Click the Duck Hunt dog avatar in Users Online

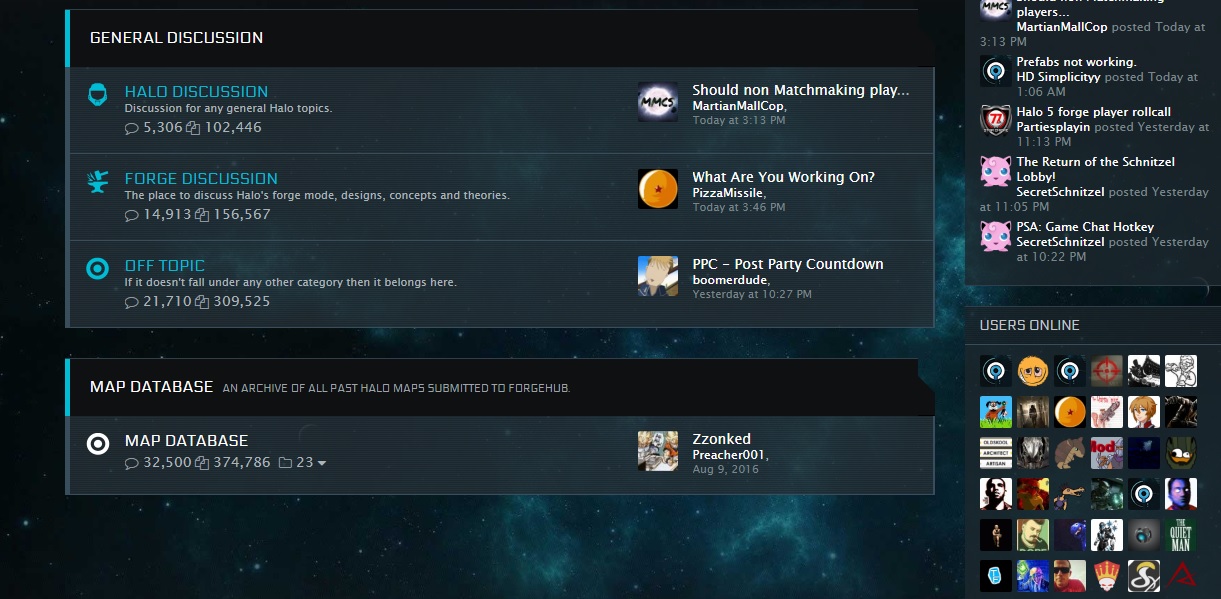995,412
